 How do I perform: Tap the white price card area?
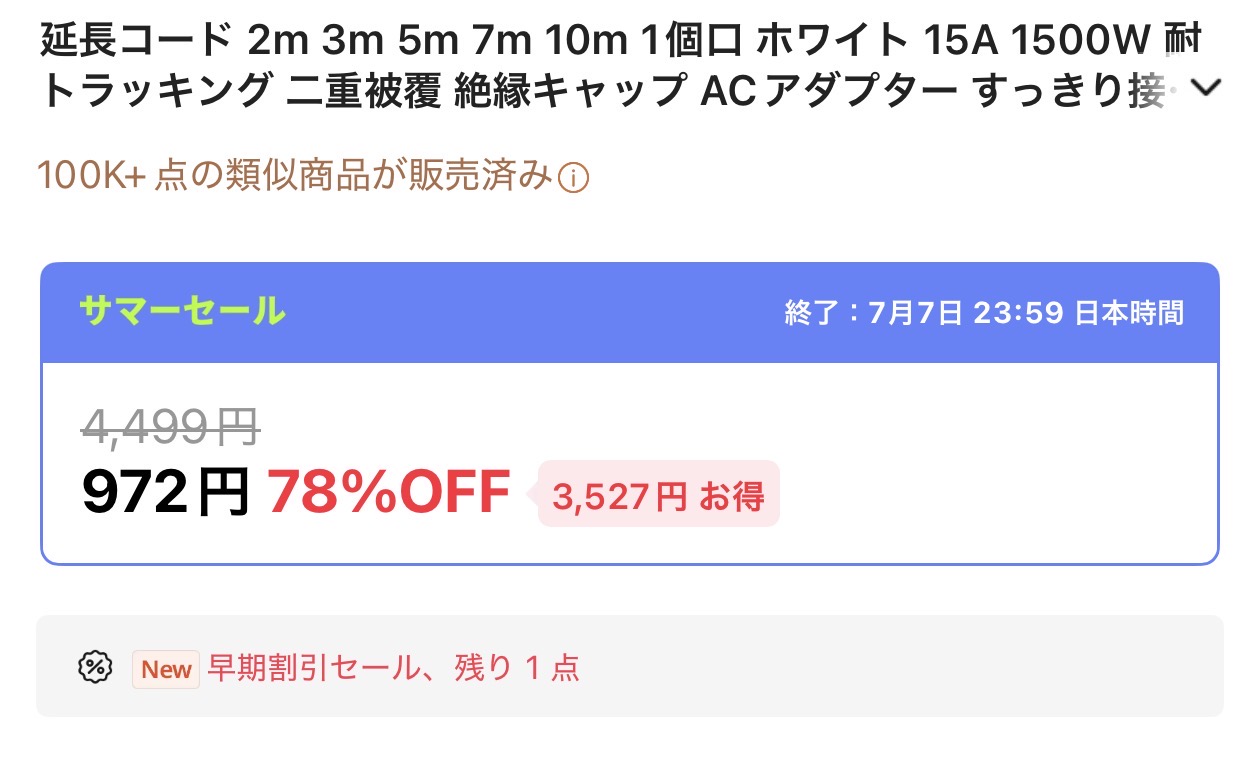coord(630,463)
